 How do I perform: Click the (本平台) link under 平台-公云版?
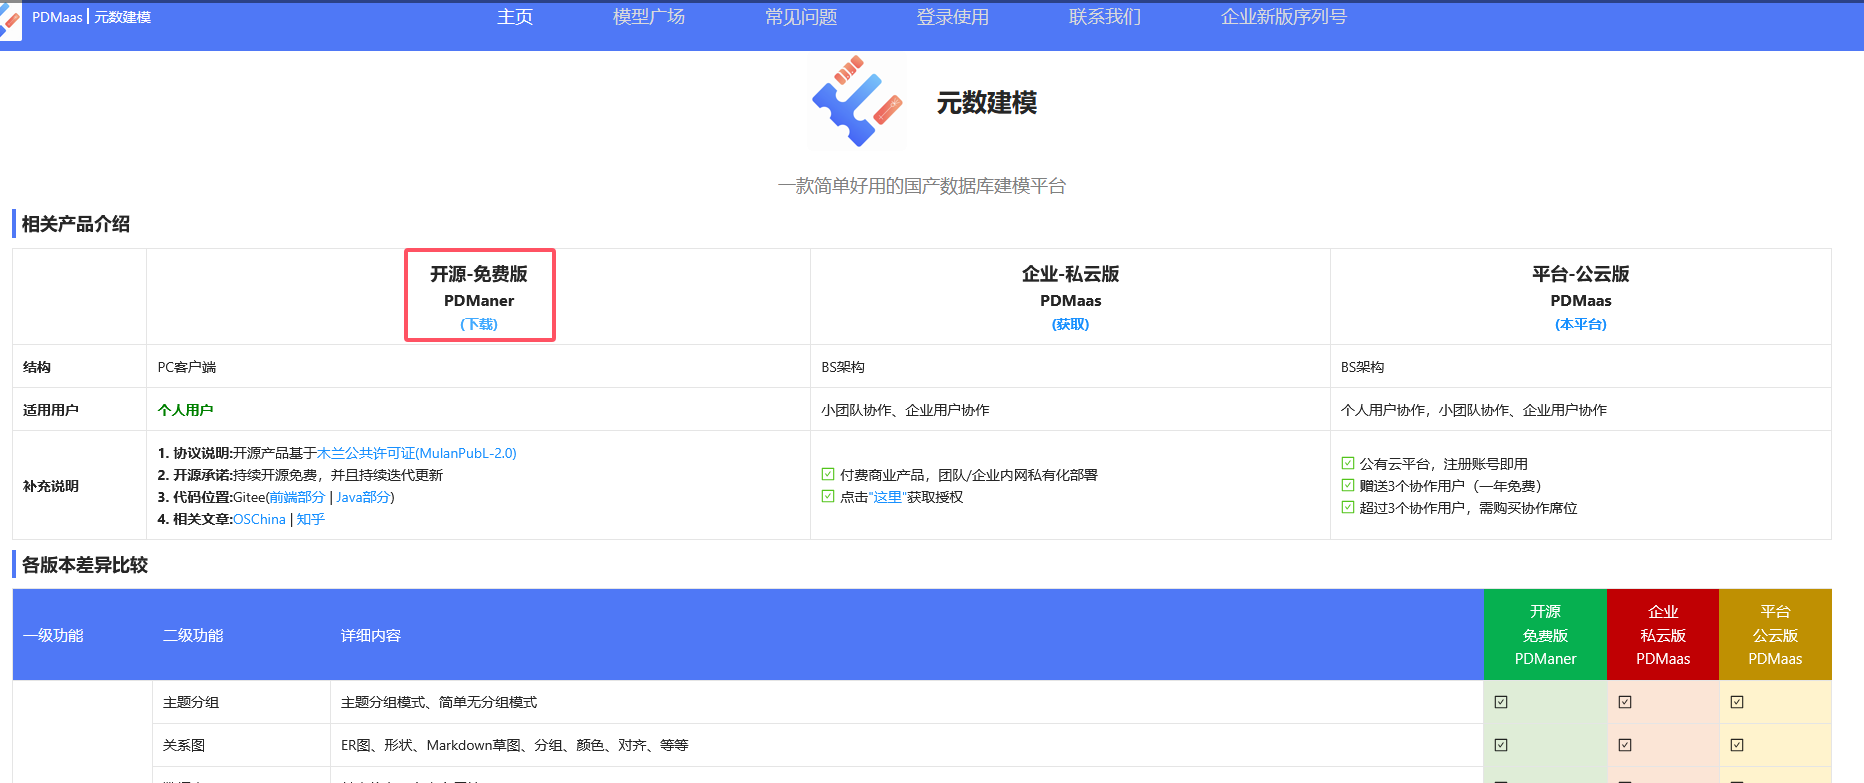point(1581,324)
